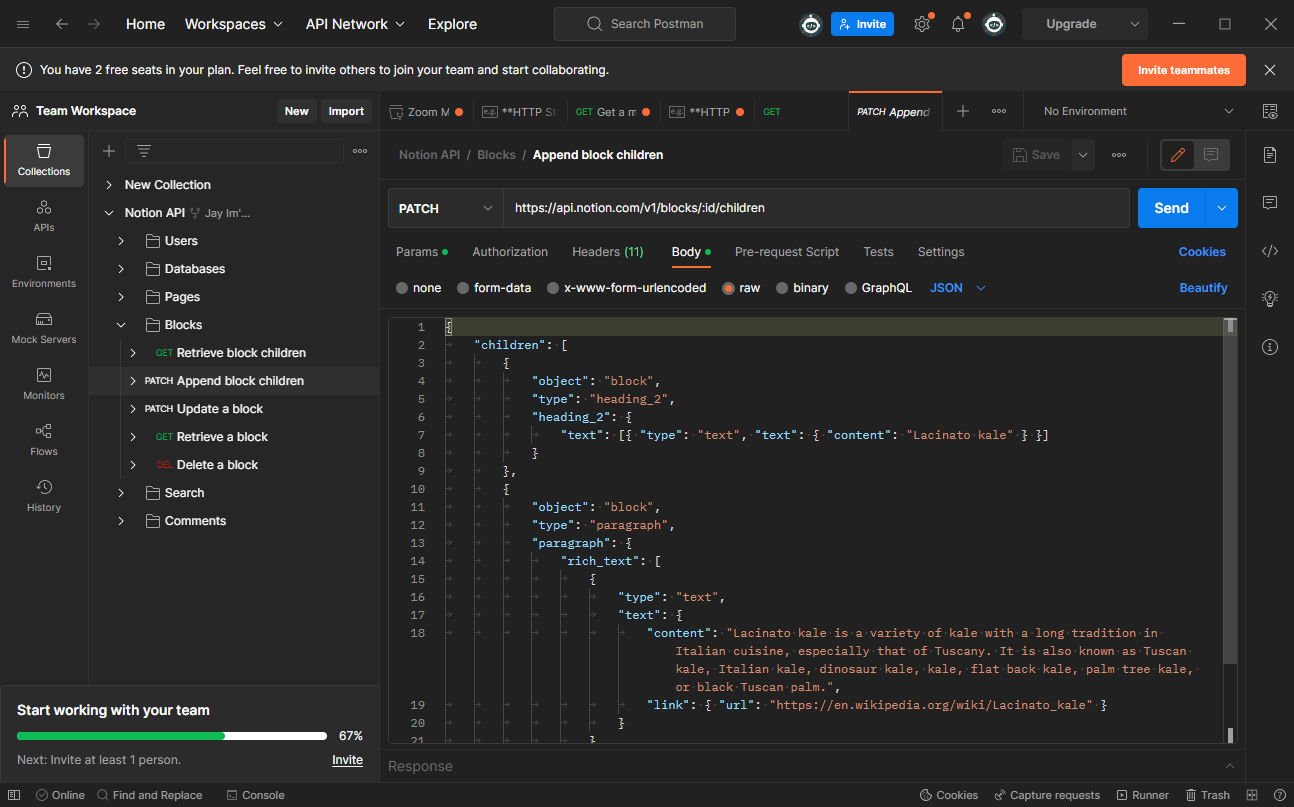Switch to edit mode pencil
The height and width of the screenshot is (807, 1294).
pyautogui.click(x=1178, y=155)
